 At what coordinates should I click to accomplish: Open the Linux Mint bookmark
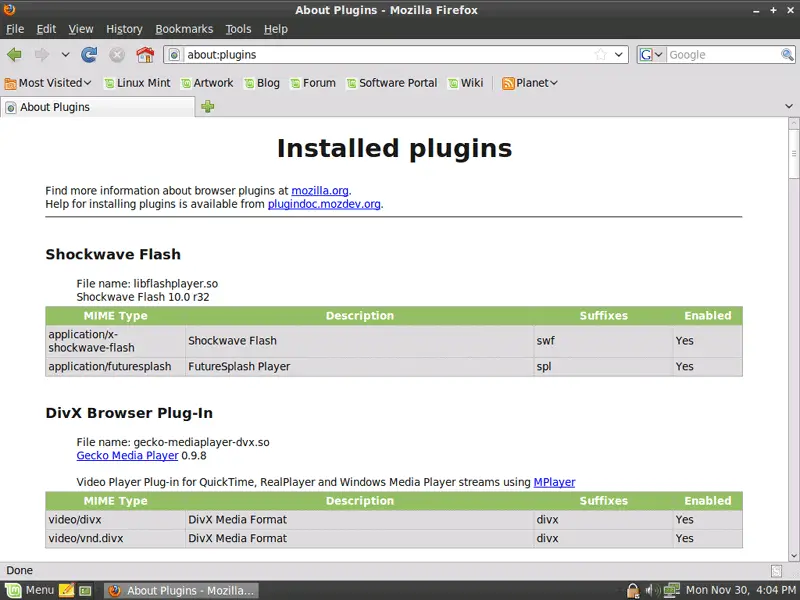(x=137, y=83)
